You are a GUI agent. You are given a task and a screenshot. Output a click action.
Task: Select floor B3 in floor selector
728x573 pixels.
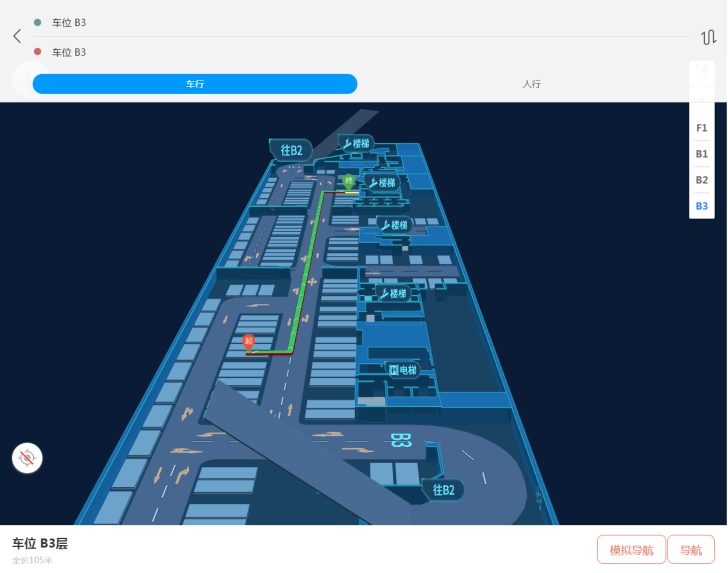tap(701, 206)
